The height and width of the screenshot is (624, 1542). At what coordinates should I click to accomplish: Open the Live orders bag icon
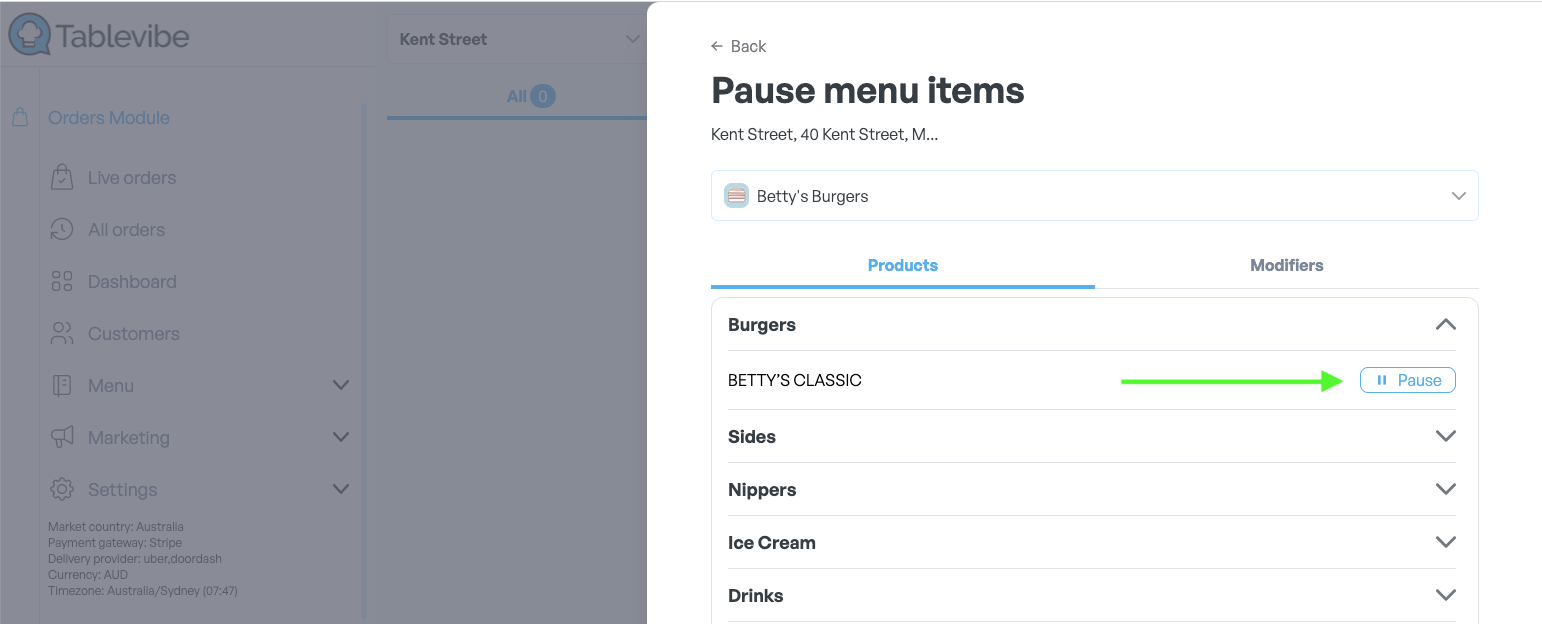tap(62, 178)
